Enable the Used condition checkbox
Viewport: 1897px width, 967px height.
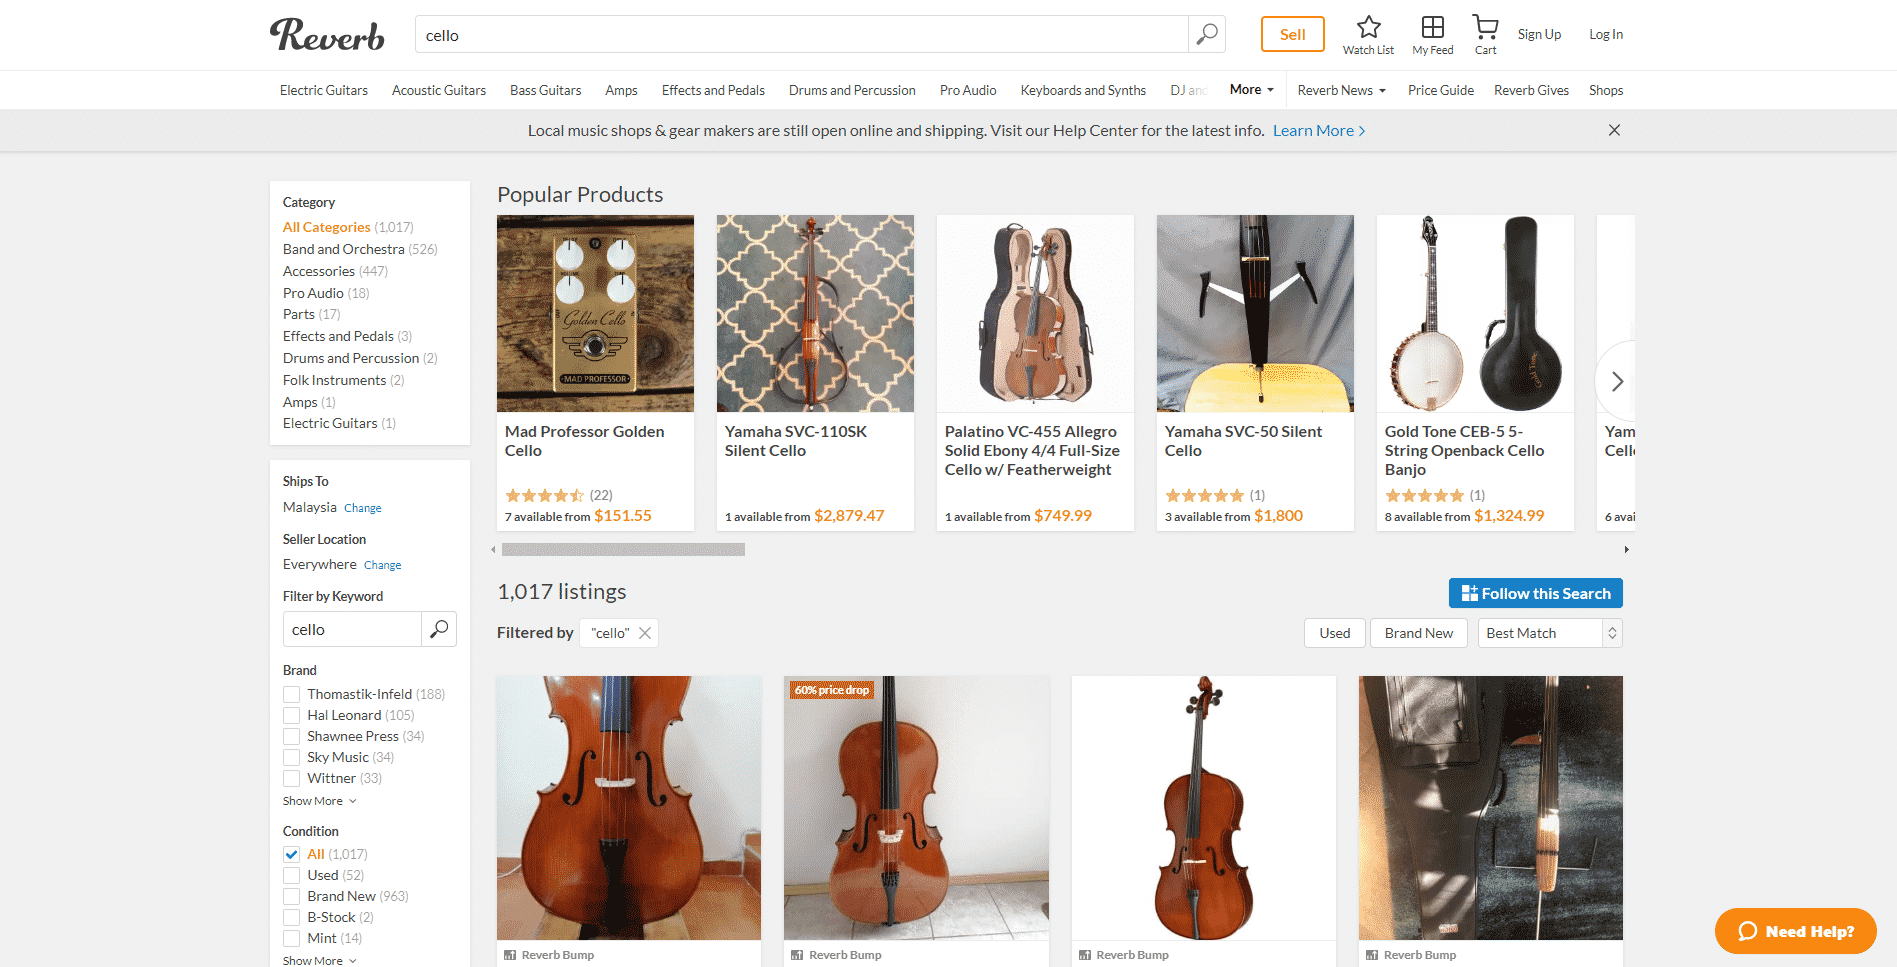[x=292, y=875]
